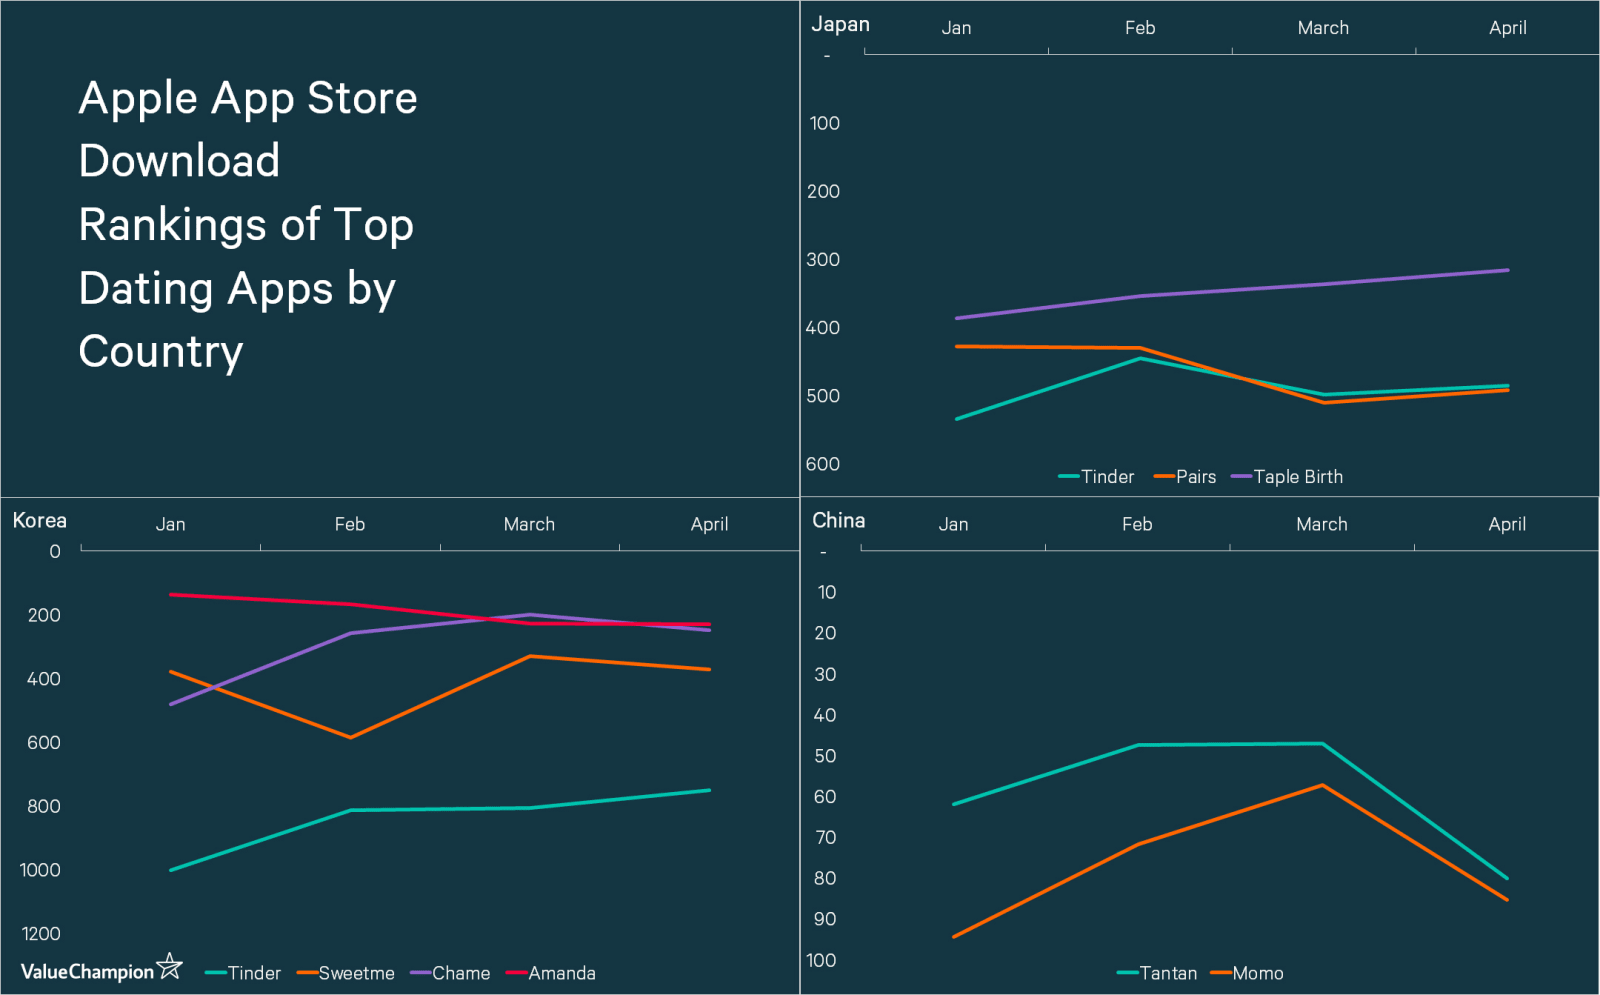1600x995 pixels.
Task: Click the April label in the Japan chart
Action: [1507, 28]
